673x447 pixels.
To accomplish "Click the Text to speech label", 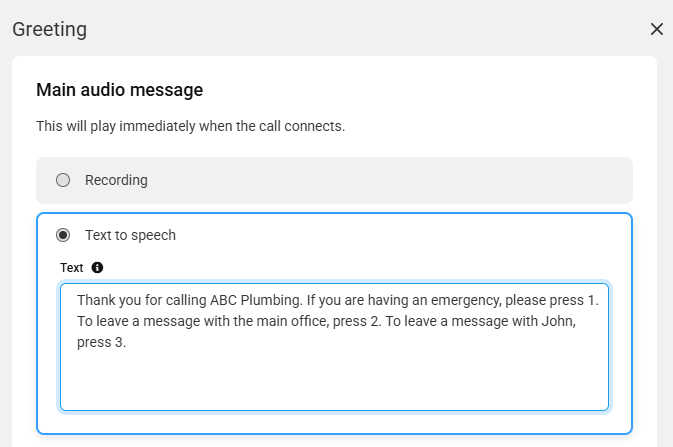I will (130, 235).
